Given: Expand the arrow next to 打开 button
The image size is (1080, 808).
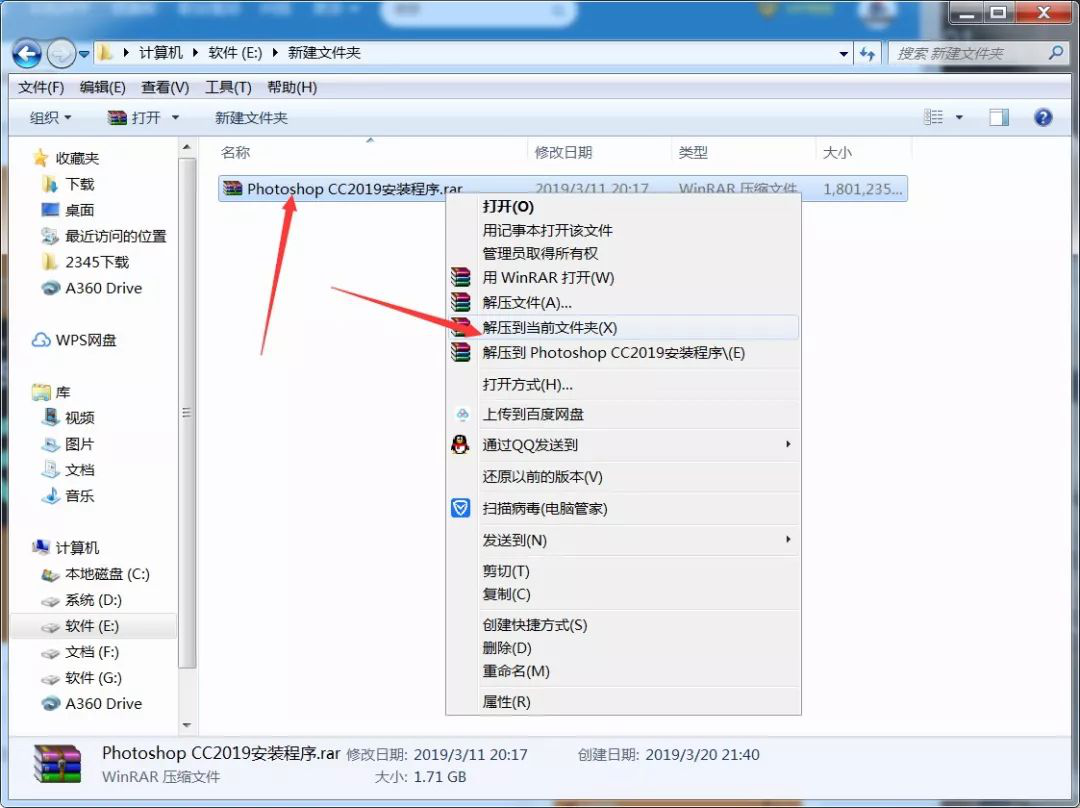Looking at the screenshot, I should 175,118.
